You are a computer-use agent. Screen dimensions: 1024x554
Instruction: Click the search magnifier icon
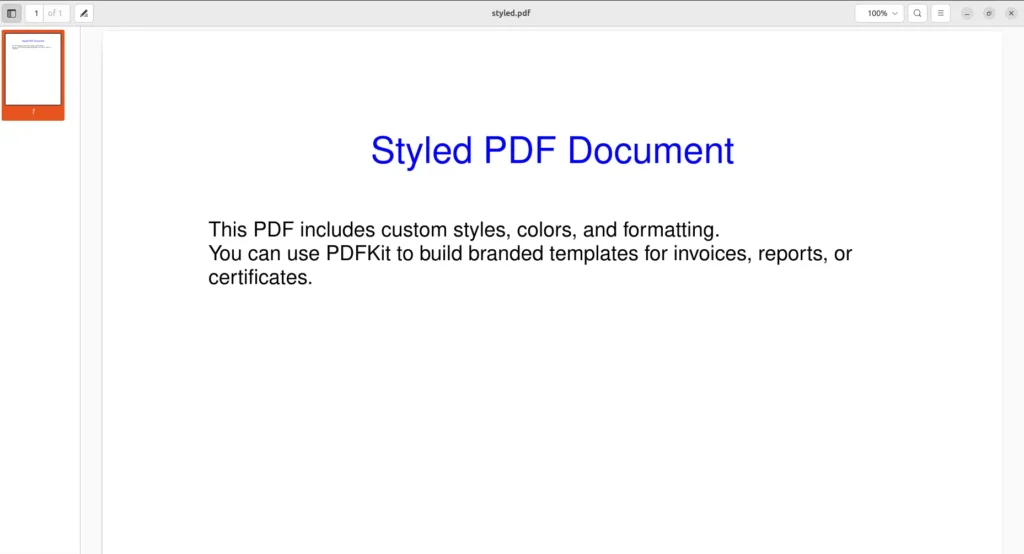(x=918, y=13)
